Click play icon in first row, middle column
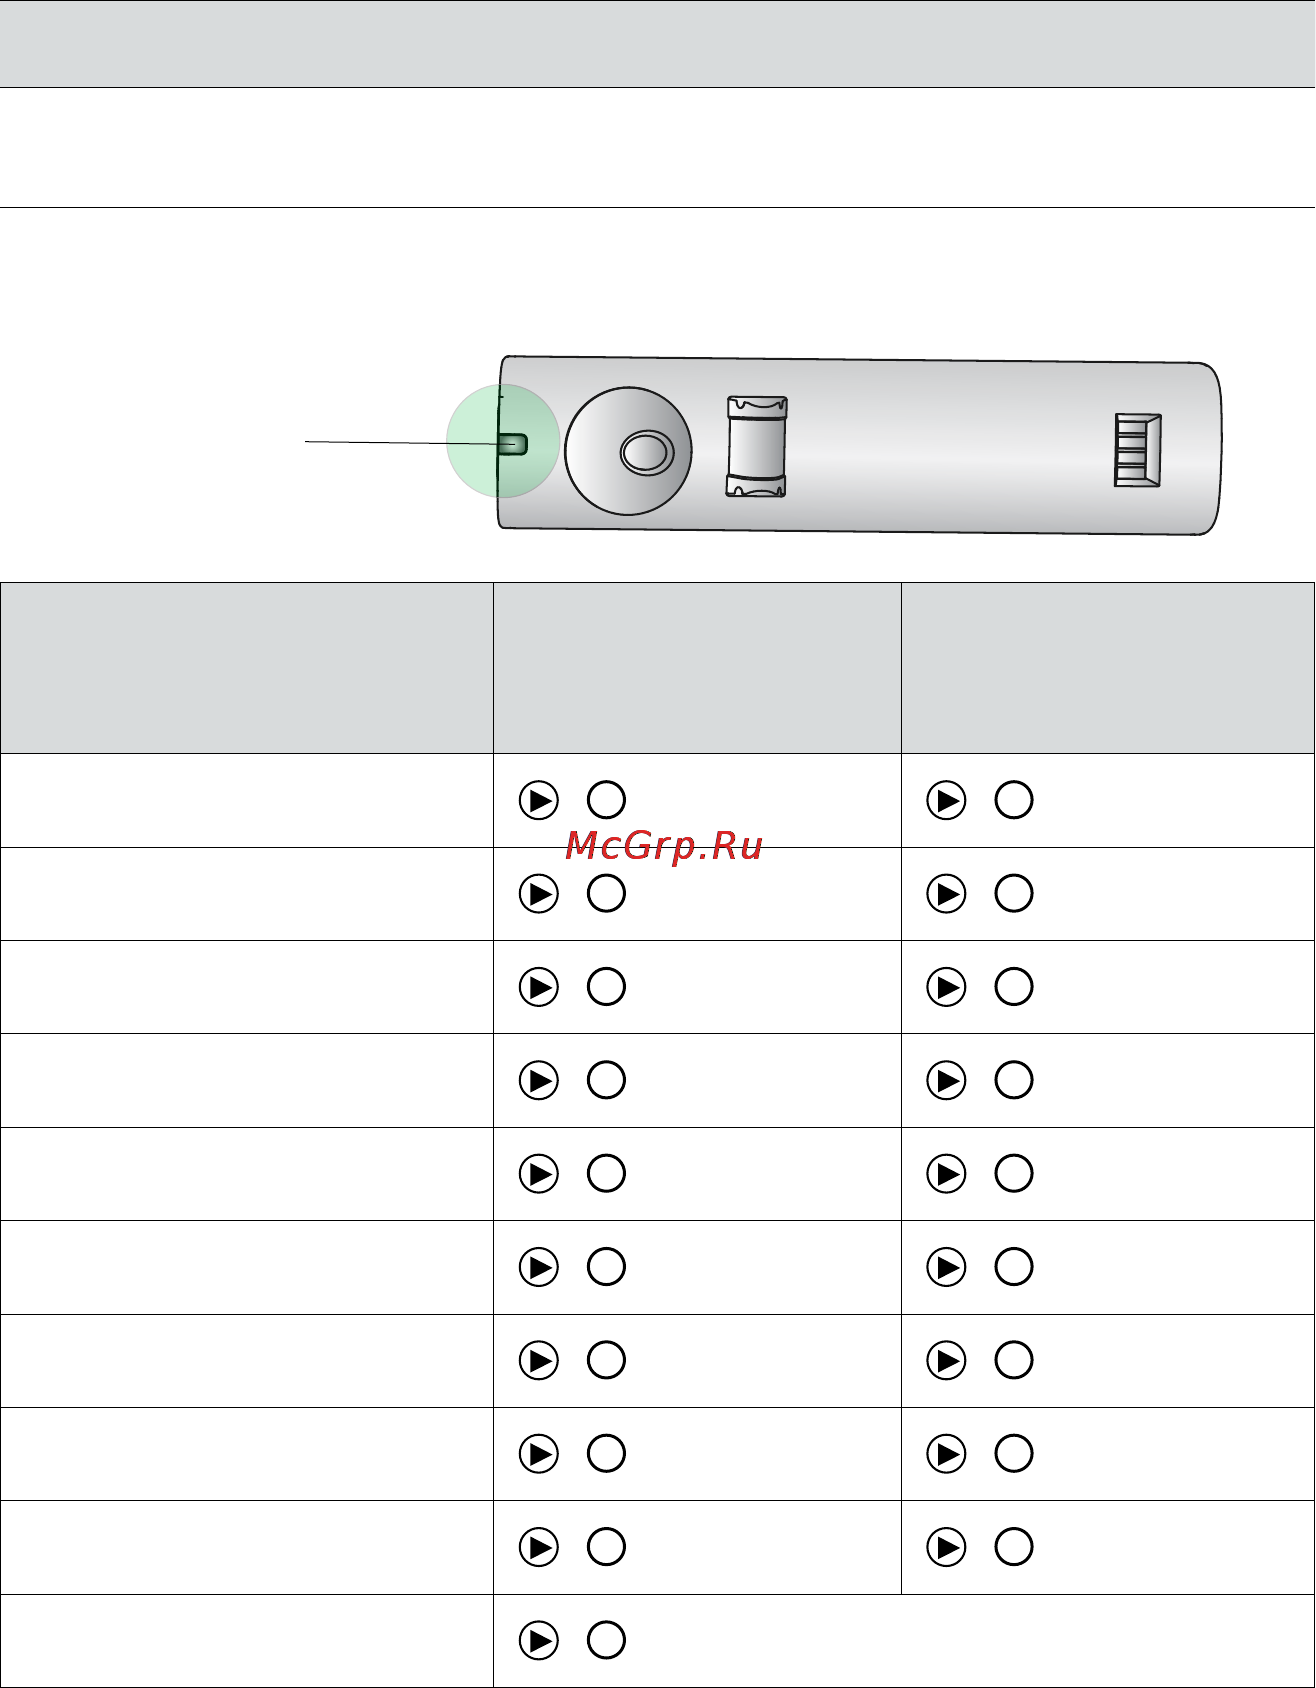1316x1688 pixels. pos(539,801)
